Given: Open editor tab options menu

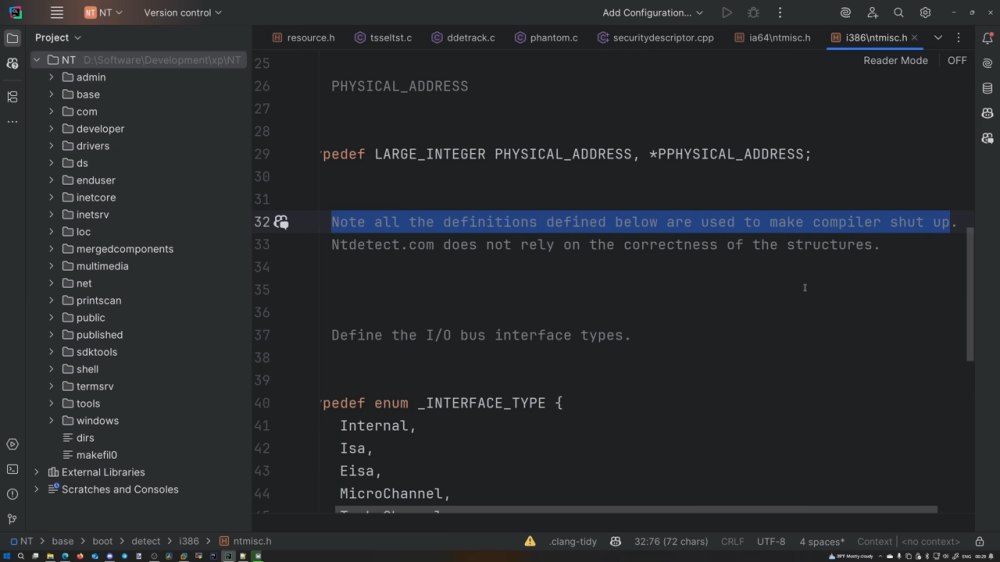Looking at the screenshot, I should click(x=958, y=38).
